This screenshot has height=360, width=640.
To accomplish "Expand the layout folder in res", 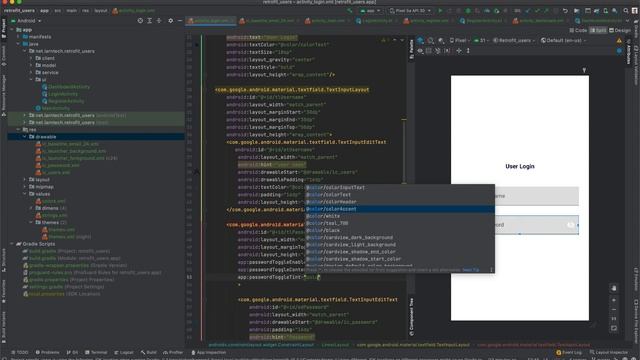I will 24,180.
